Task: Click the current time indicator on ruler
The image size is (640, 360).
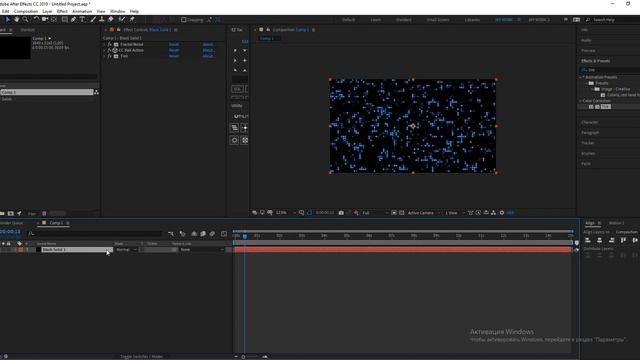Action: click(244, 236)
